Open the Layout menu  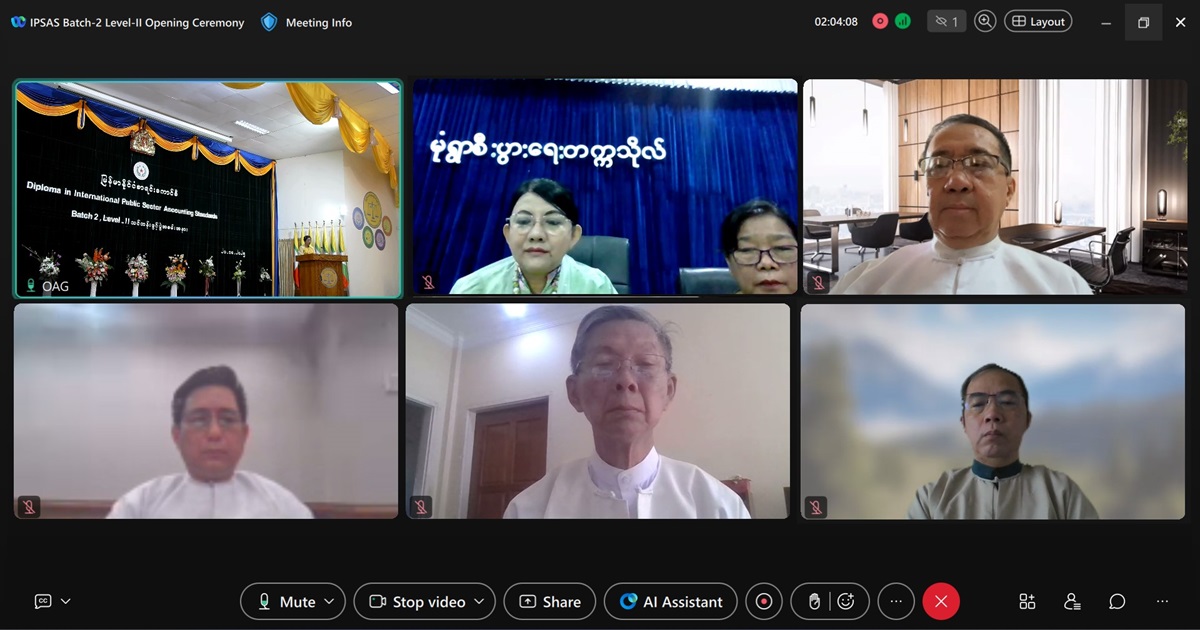(x=1038, y=21)
